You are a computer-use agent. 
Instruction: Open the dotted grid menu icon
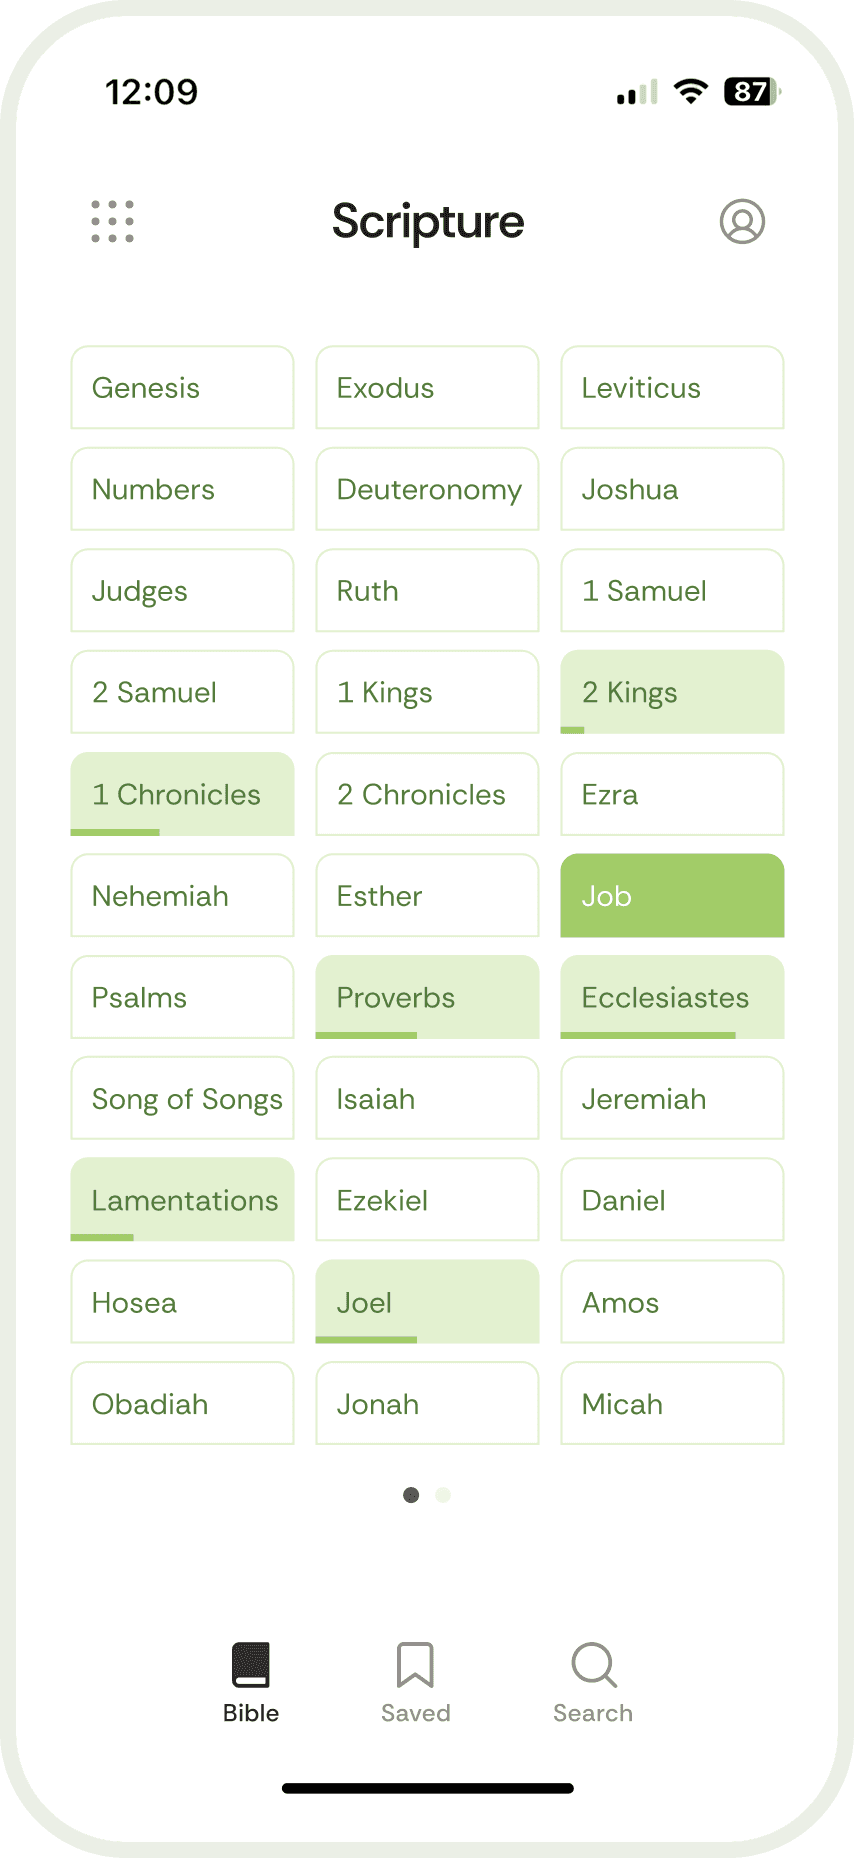tap(113, 221)
